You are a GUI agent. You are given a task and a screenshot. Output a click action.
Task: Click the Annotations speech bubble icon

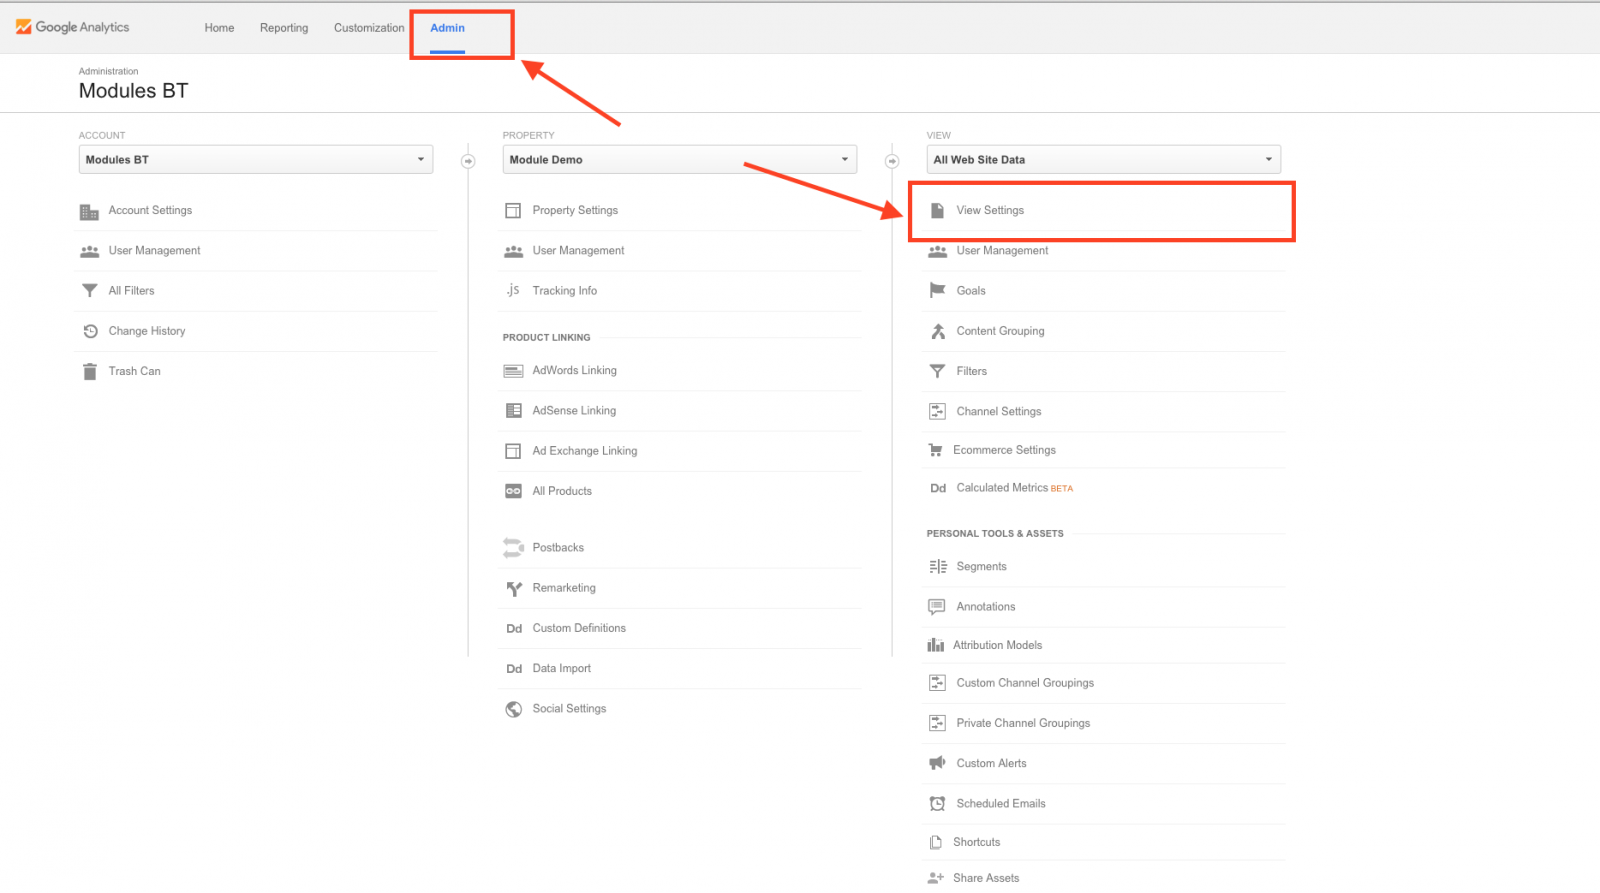point(937,607)
